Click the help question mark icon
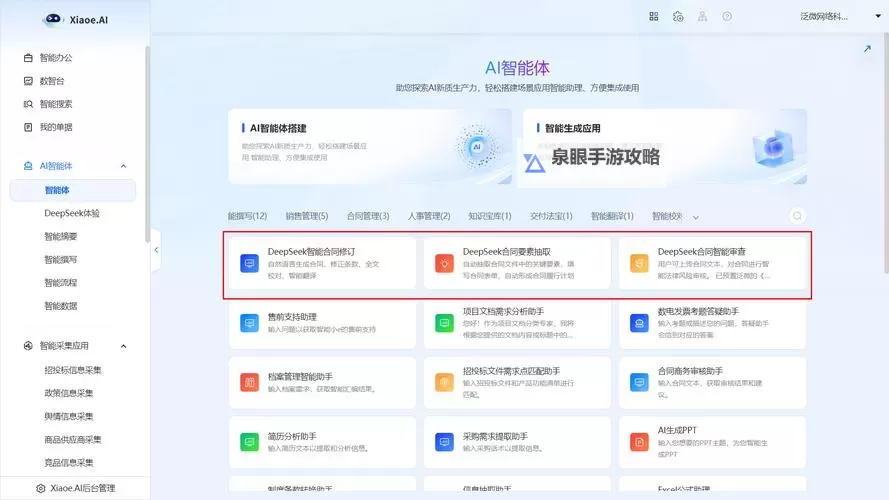889x500 pixels. click(x=727, y=16)
